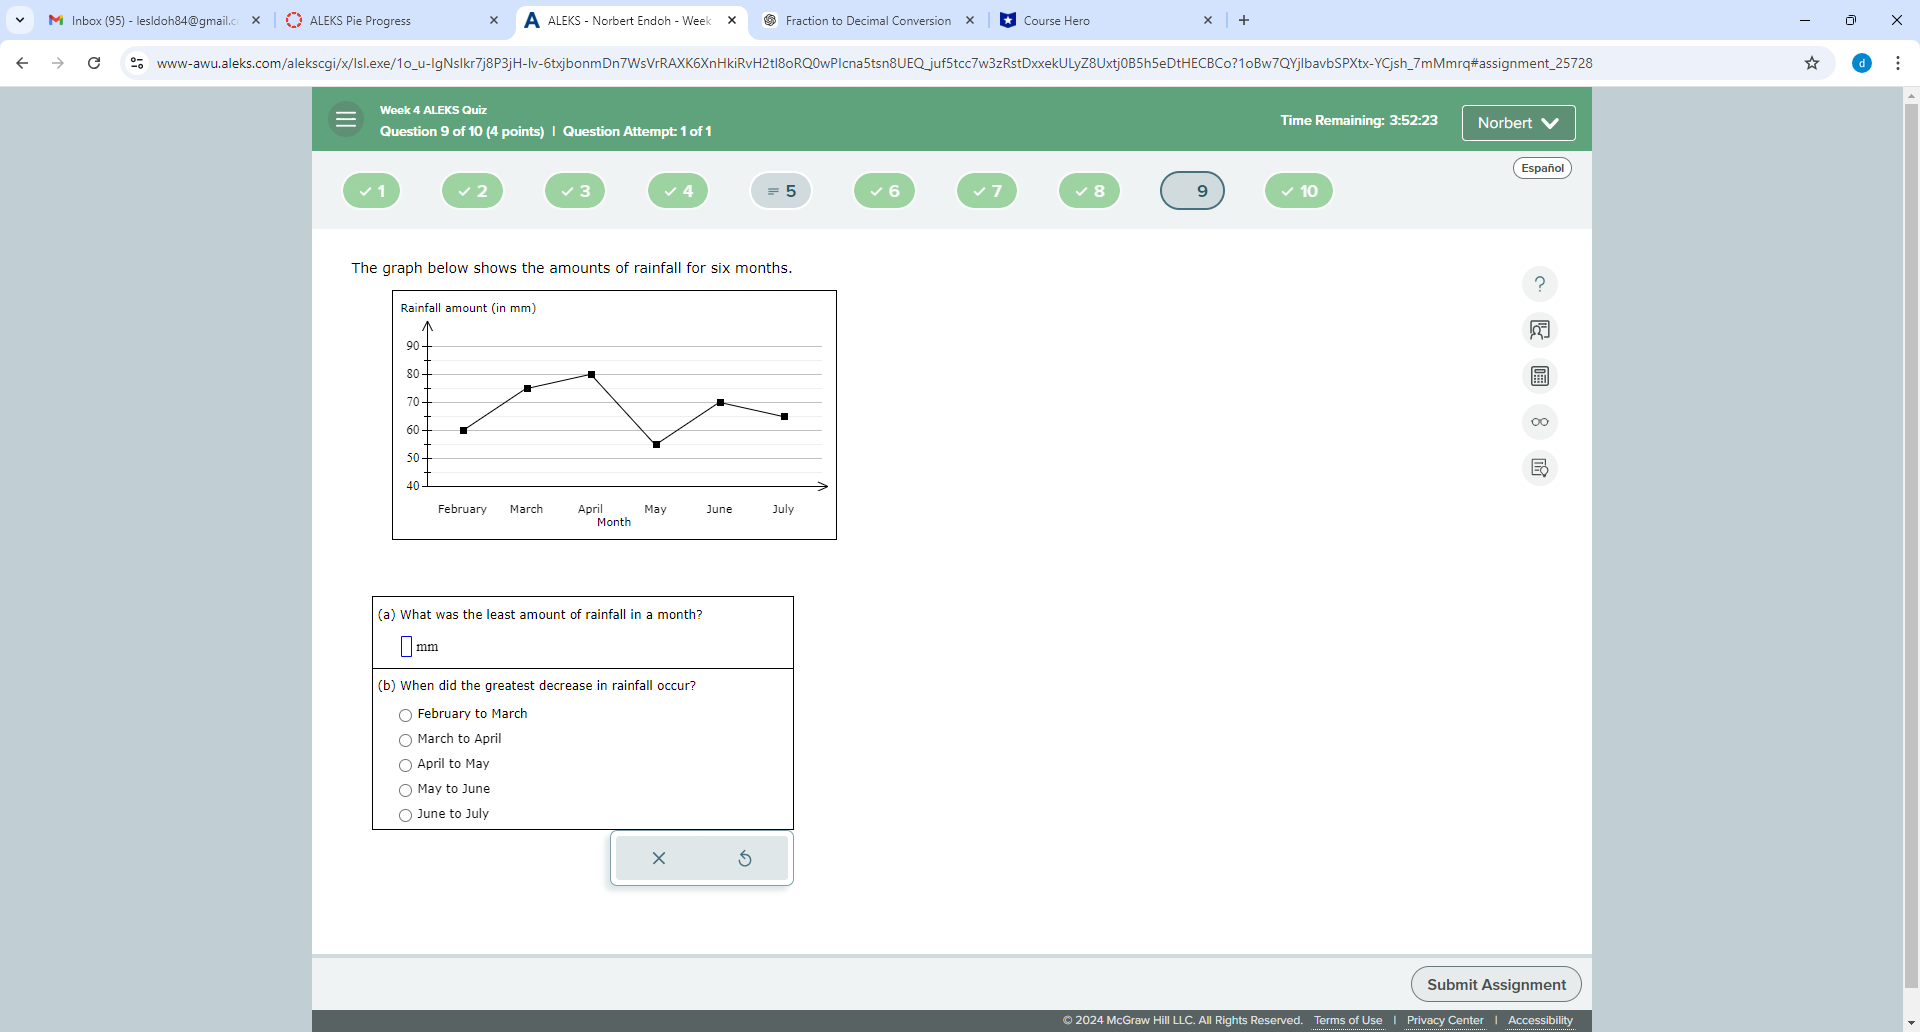Close the Course Hero tab

[1208, 20]
